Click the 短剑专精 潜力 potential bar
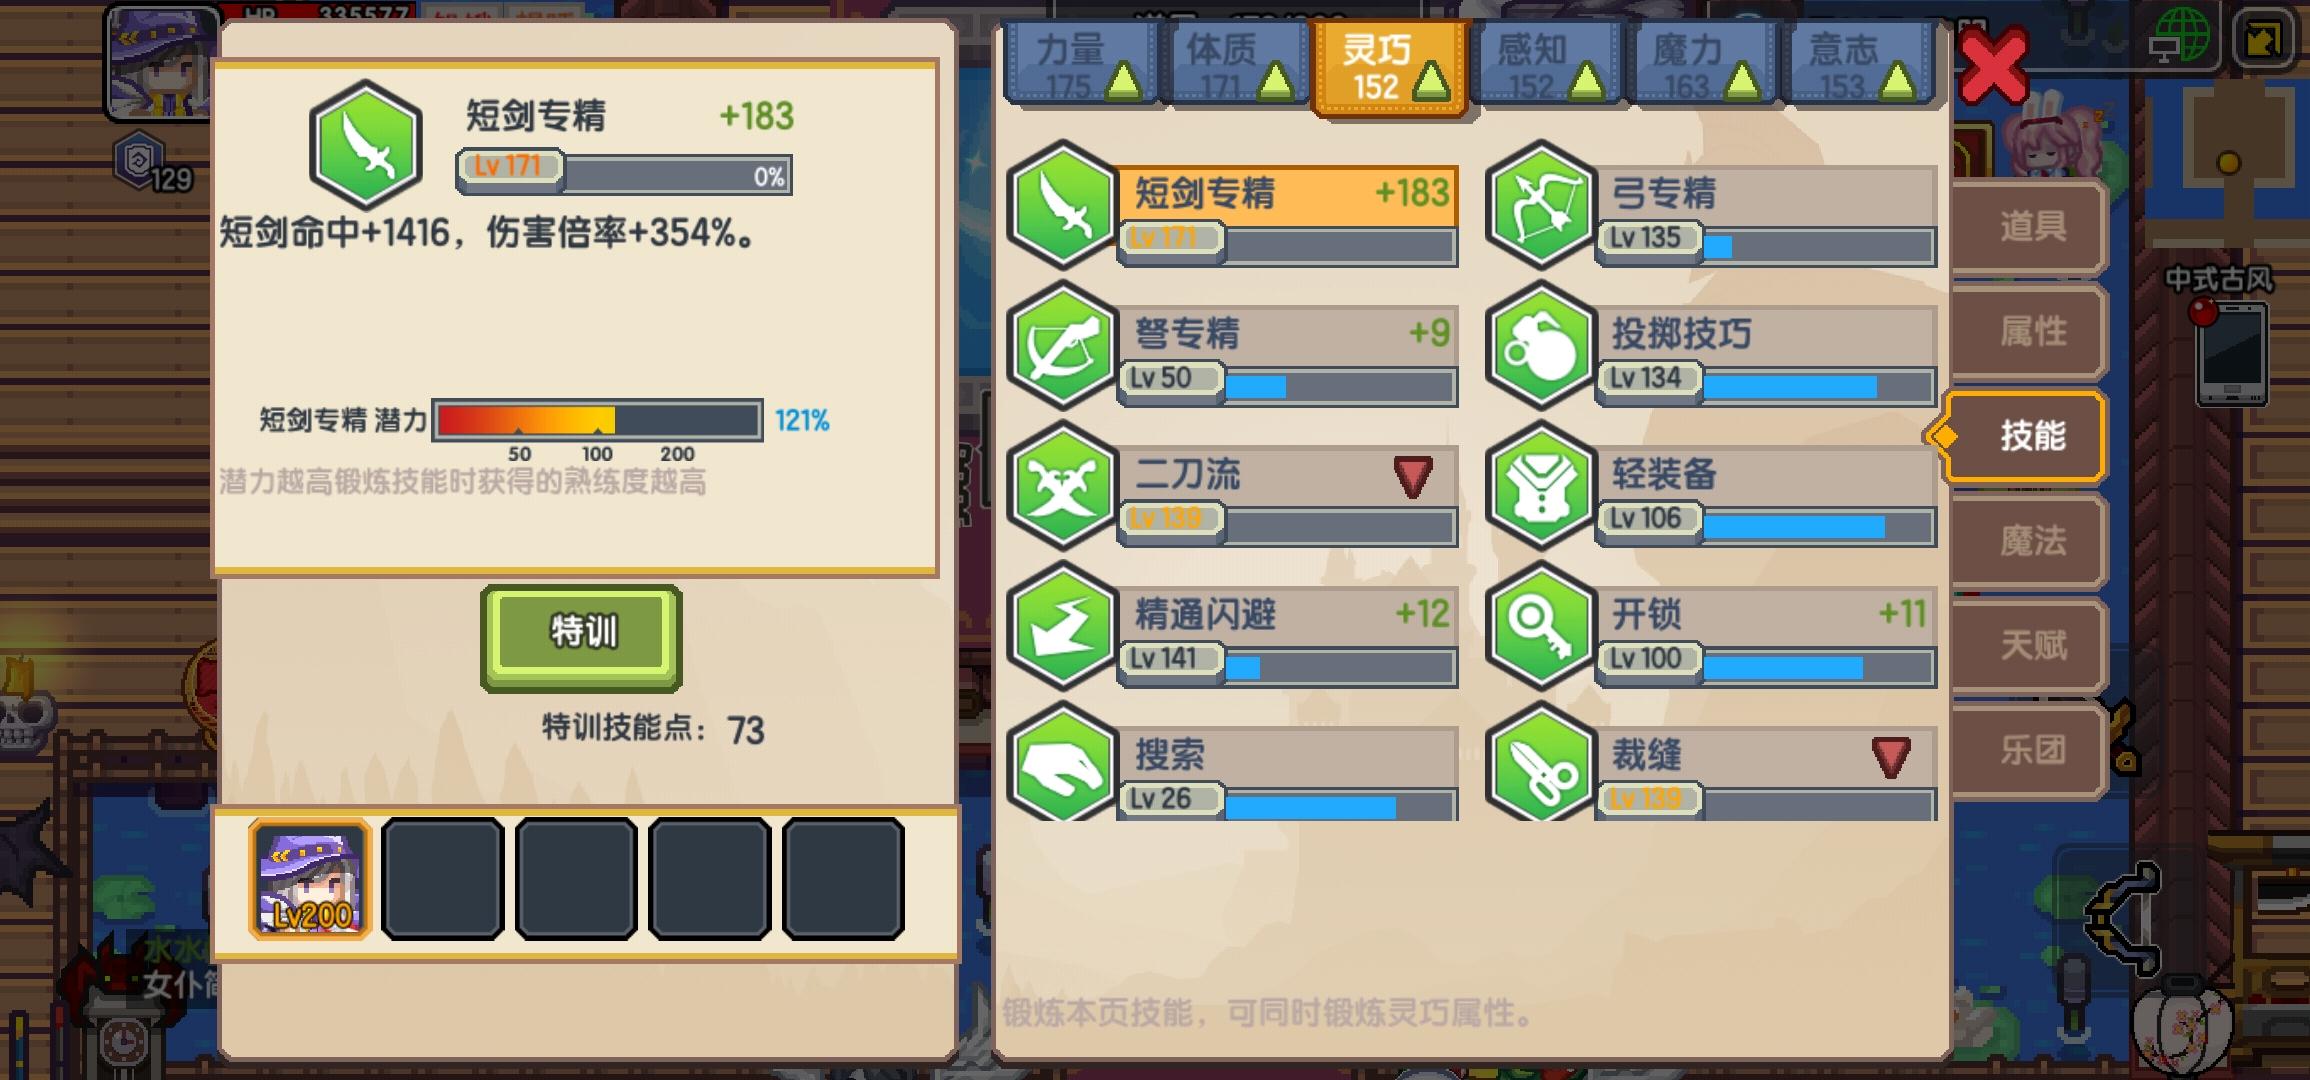 point(598,420)
